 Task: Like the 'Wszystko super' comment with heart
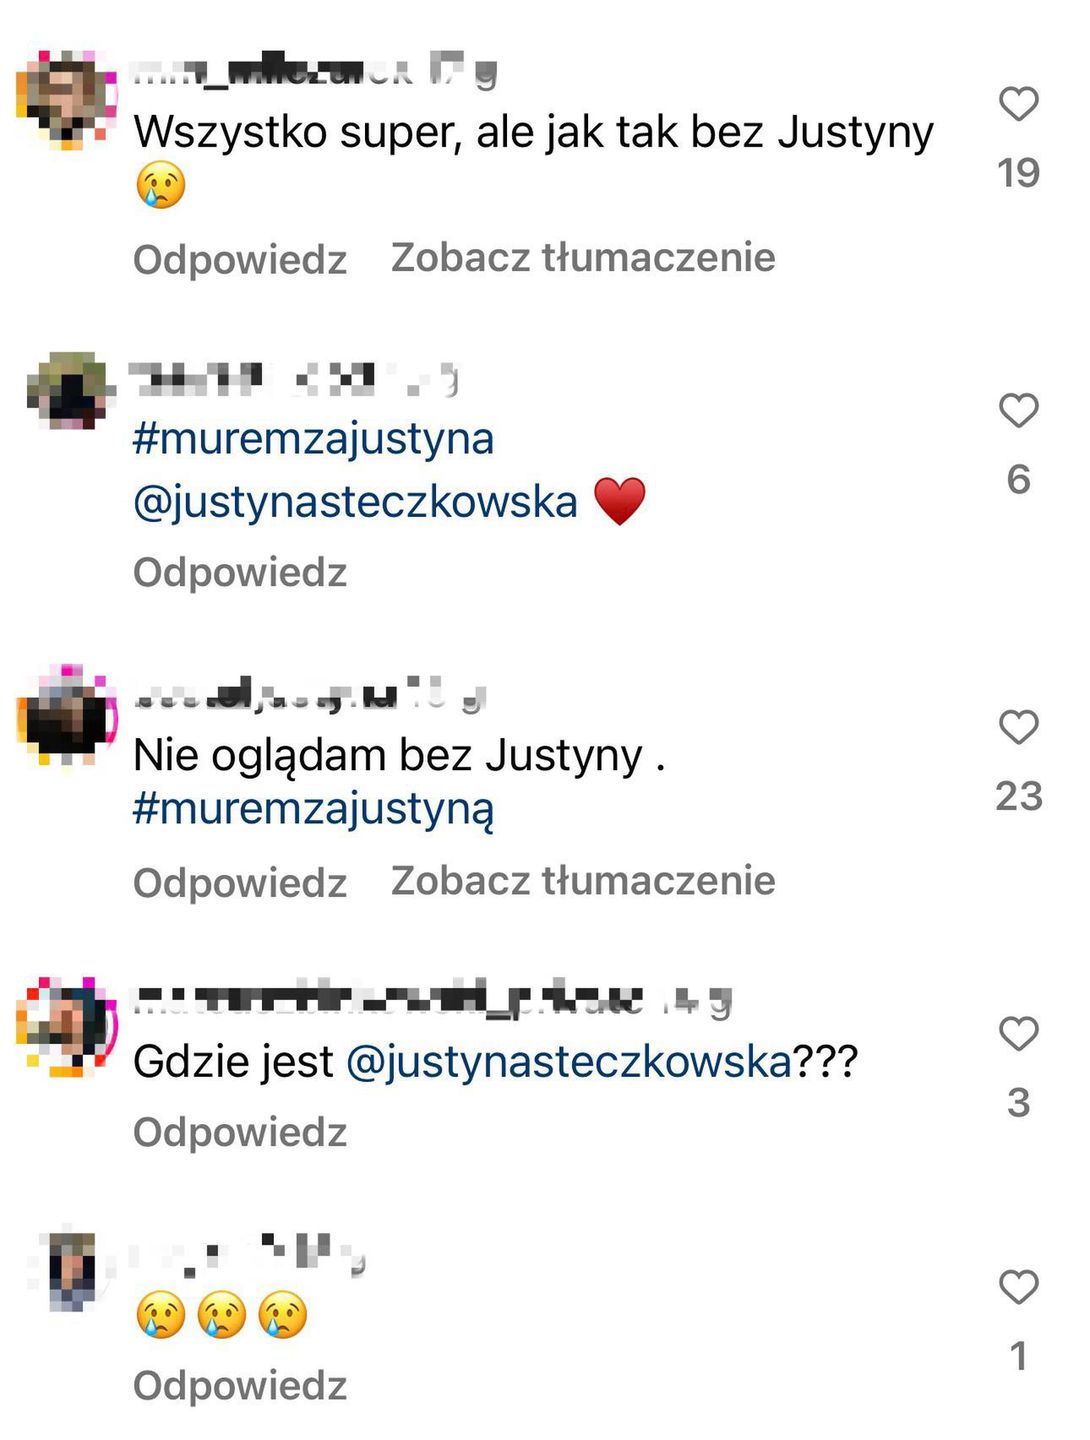tap(1018, 104)
